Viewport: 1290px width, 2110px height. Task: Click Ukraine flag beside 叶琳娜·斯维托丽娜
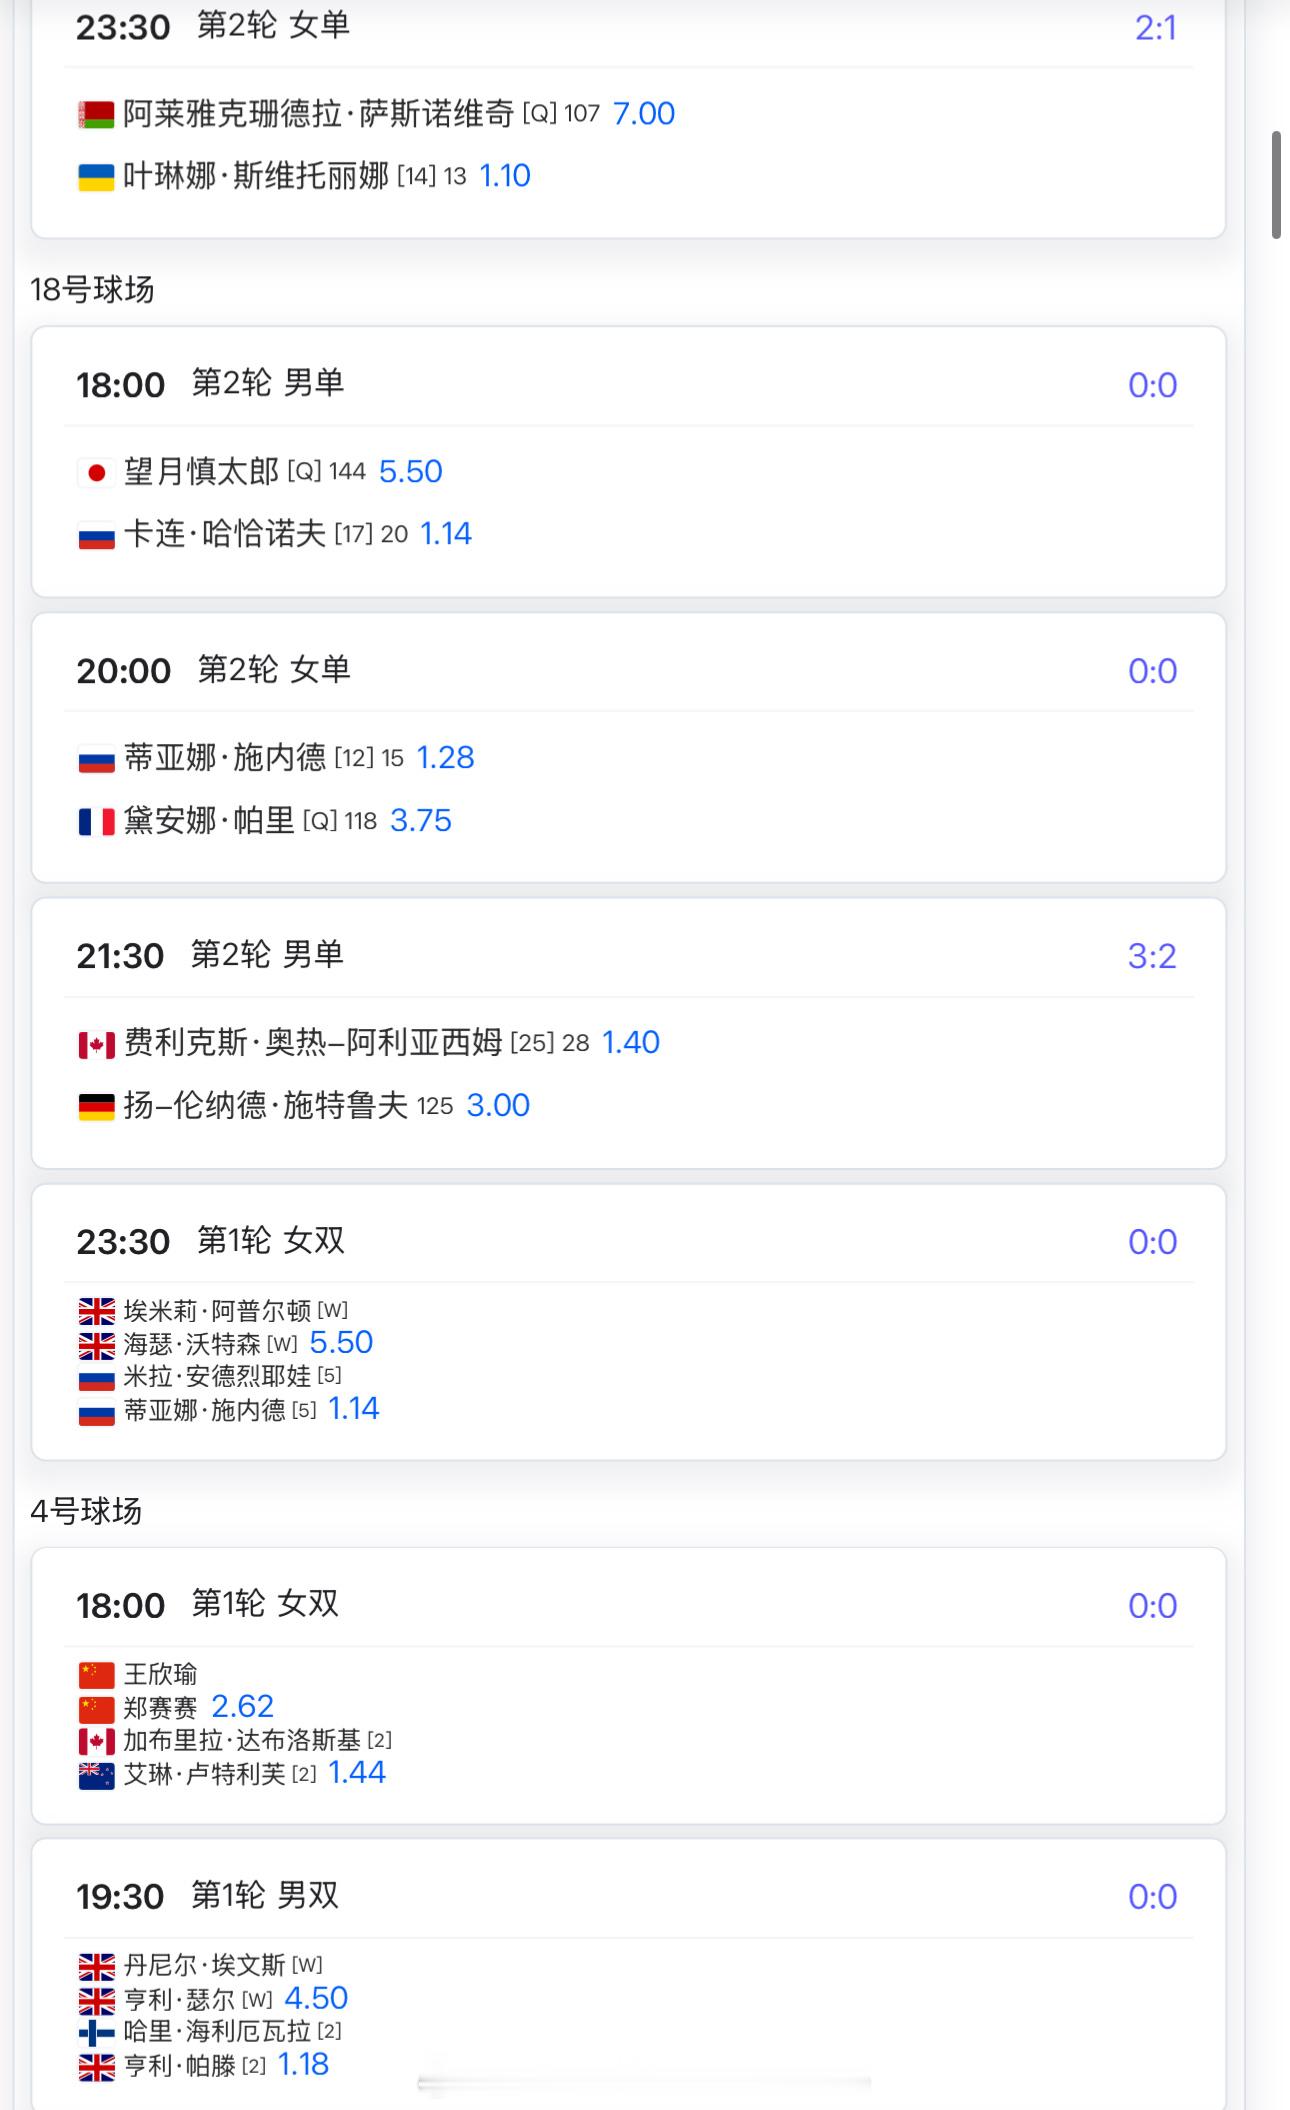point(96,178)
